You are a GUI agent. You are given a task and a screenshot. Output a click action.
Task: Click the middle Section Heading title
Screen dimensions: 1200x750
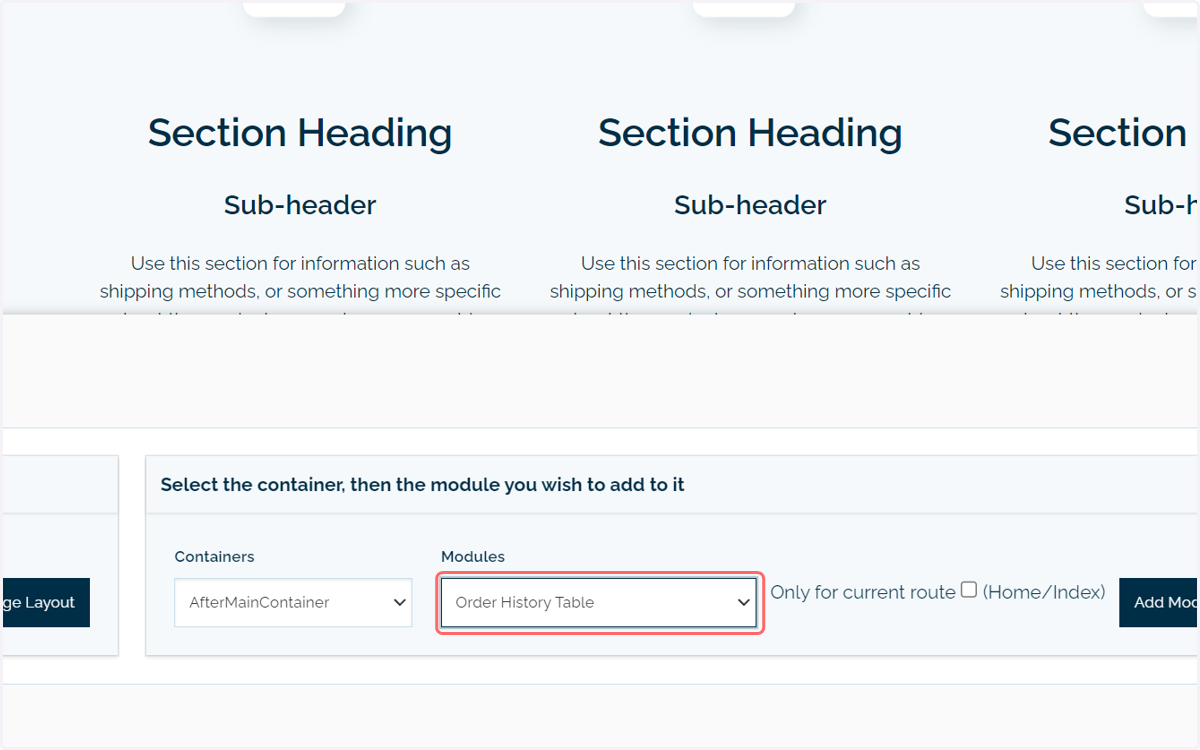750,133
